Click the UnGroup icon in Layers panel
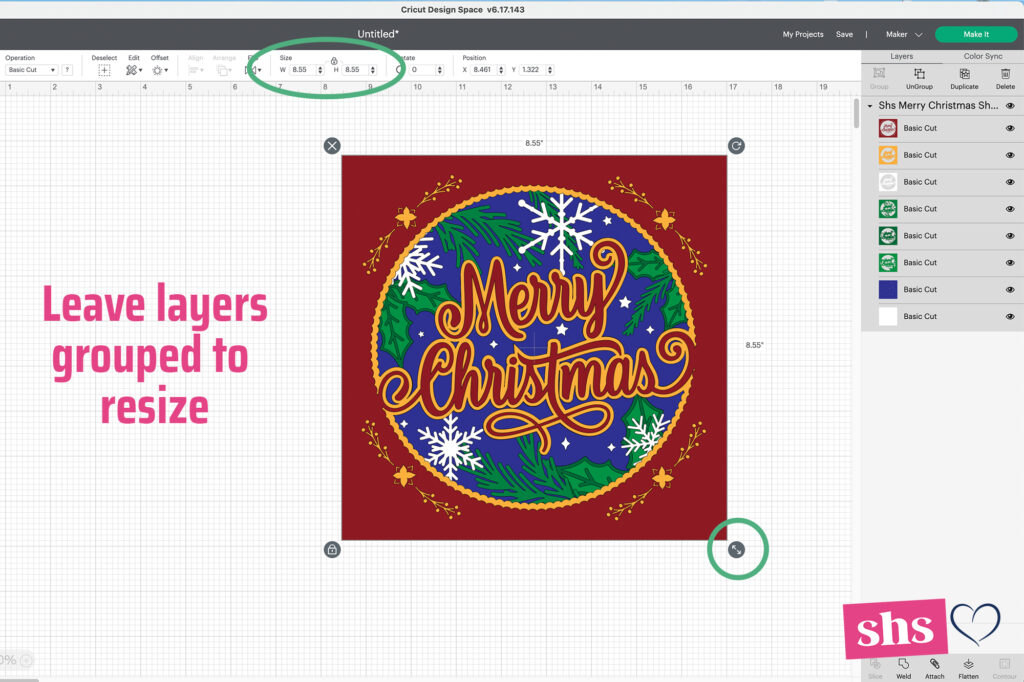Screen dimensions: 1024x682 click(919, 74)
